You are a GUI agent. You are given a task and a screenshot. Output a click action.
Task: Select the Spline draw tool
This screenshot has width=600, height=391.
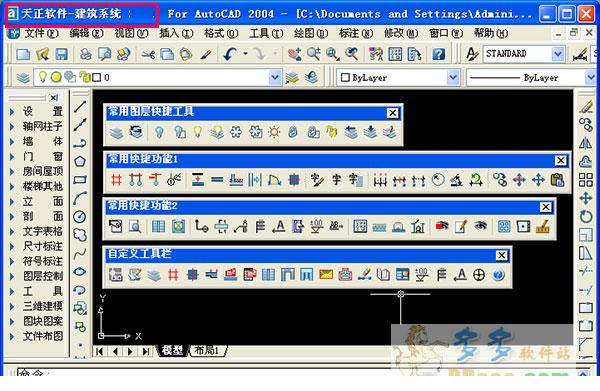point(80,253)
